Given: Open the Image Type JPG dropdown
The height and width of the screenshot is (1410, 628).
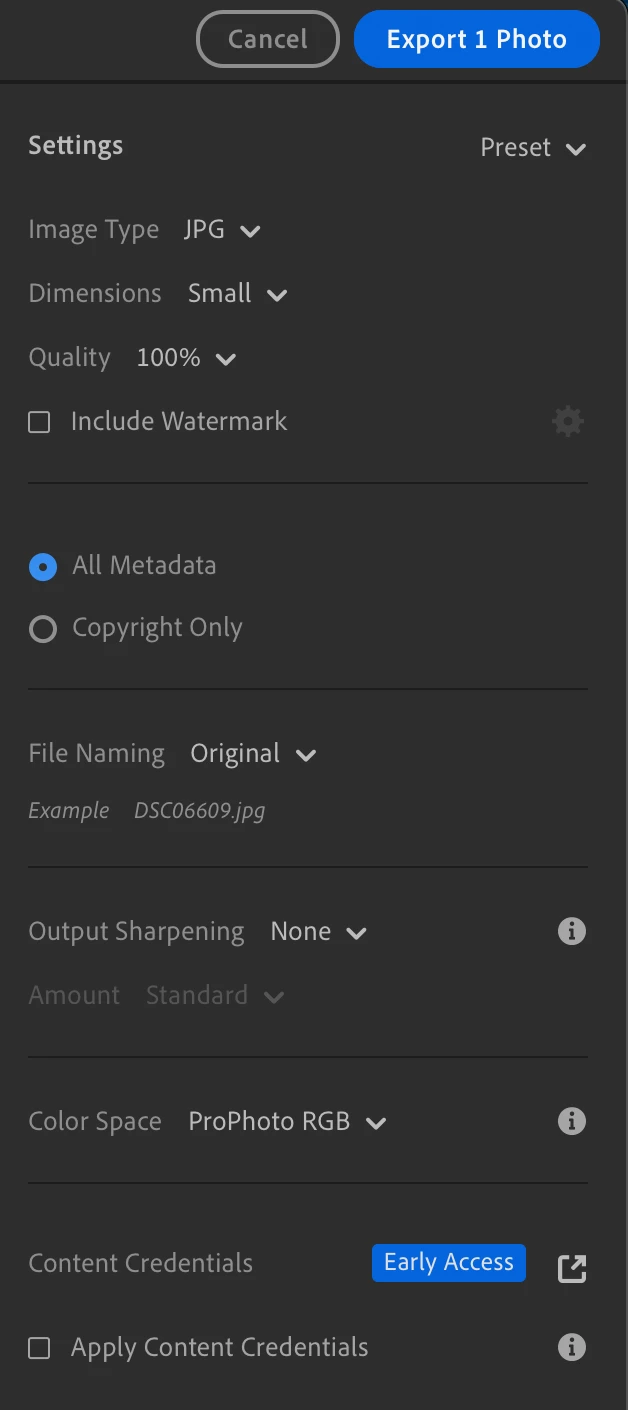Looking at the screenshot, I should coord(222,231).
